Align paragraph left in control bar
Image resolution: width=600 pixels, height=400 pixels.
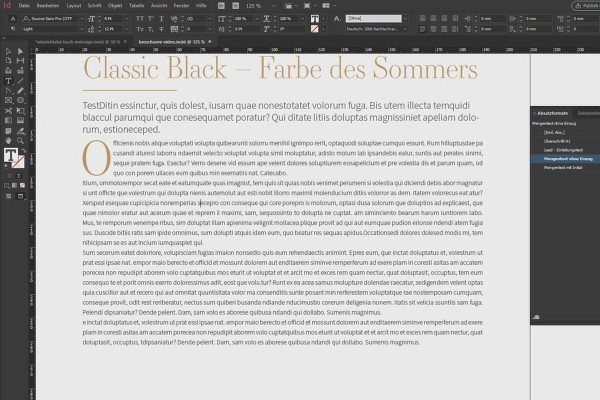tap(422, 18)
